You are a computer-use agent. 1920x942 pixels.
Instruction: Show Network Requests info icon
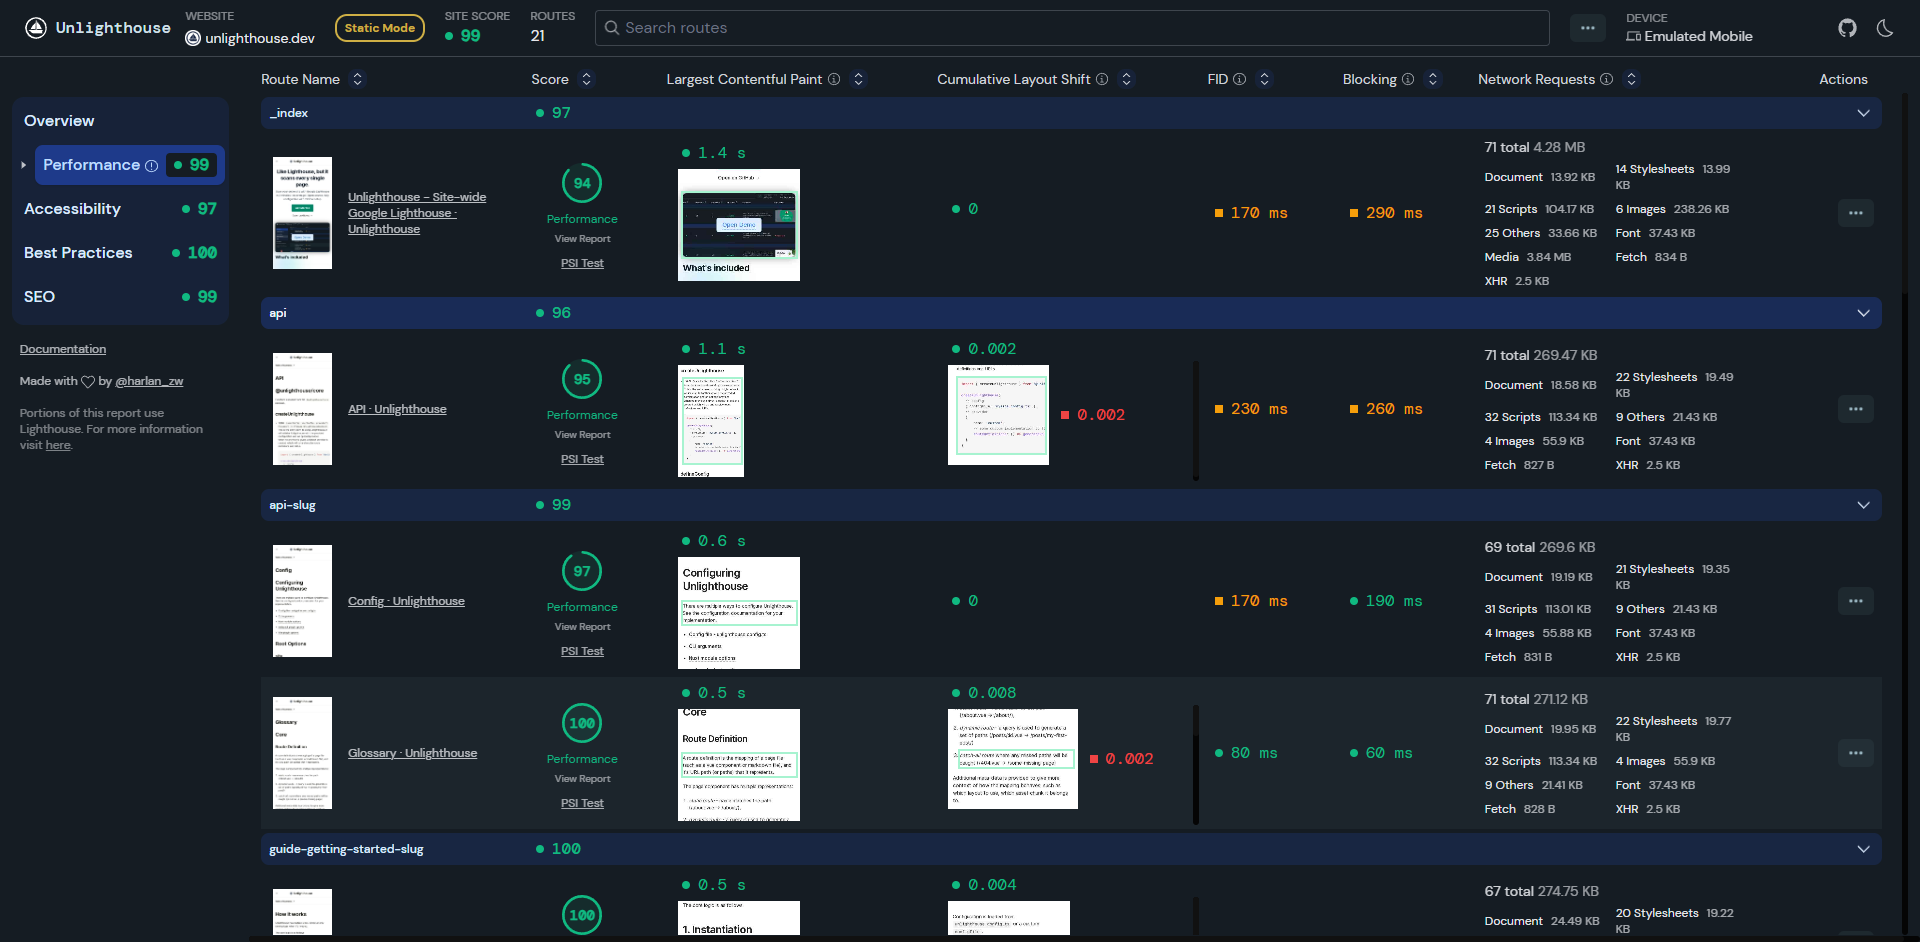(1606, 79)
